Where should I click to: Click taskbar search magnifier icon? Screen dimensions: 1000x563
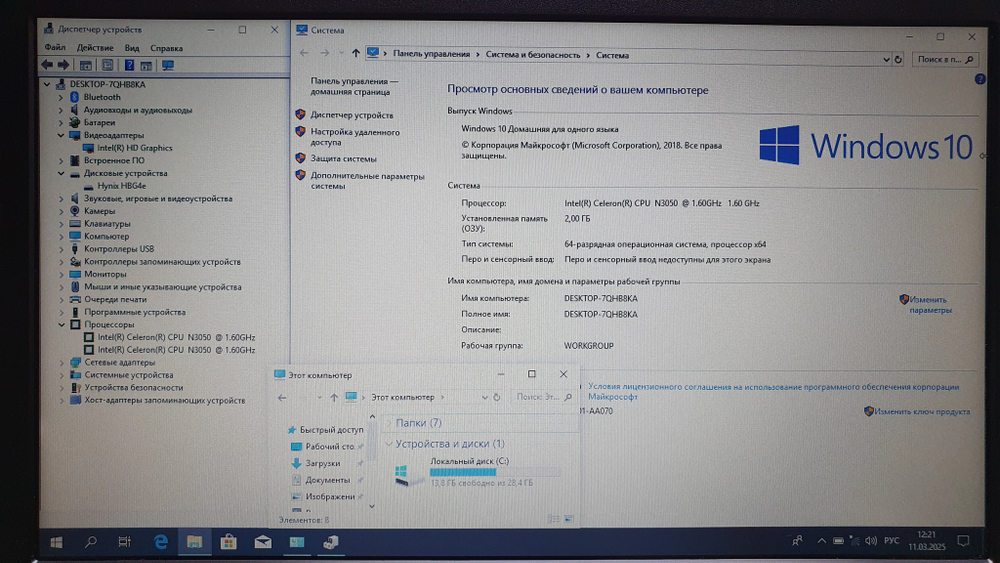click(91, 542)
